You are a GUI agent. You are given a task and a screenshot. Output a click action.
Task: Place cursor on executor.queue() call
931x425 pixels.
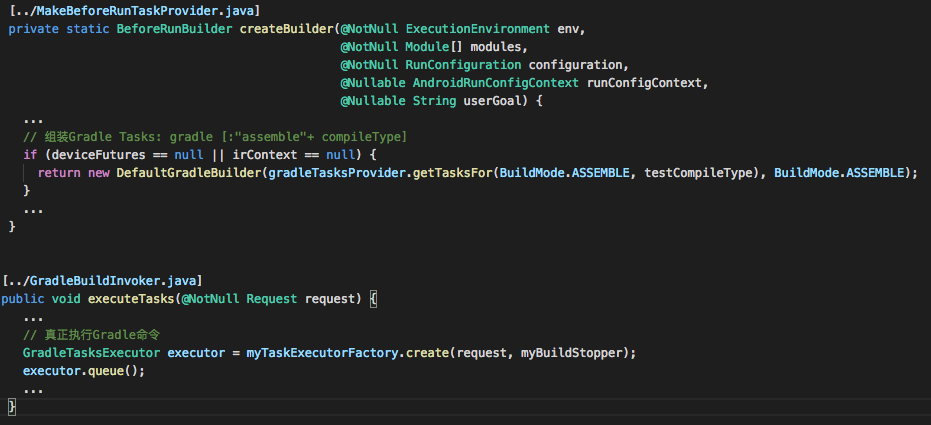(x=84, y=371)
